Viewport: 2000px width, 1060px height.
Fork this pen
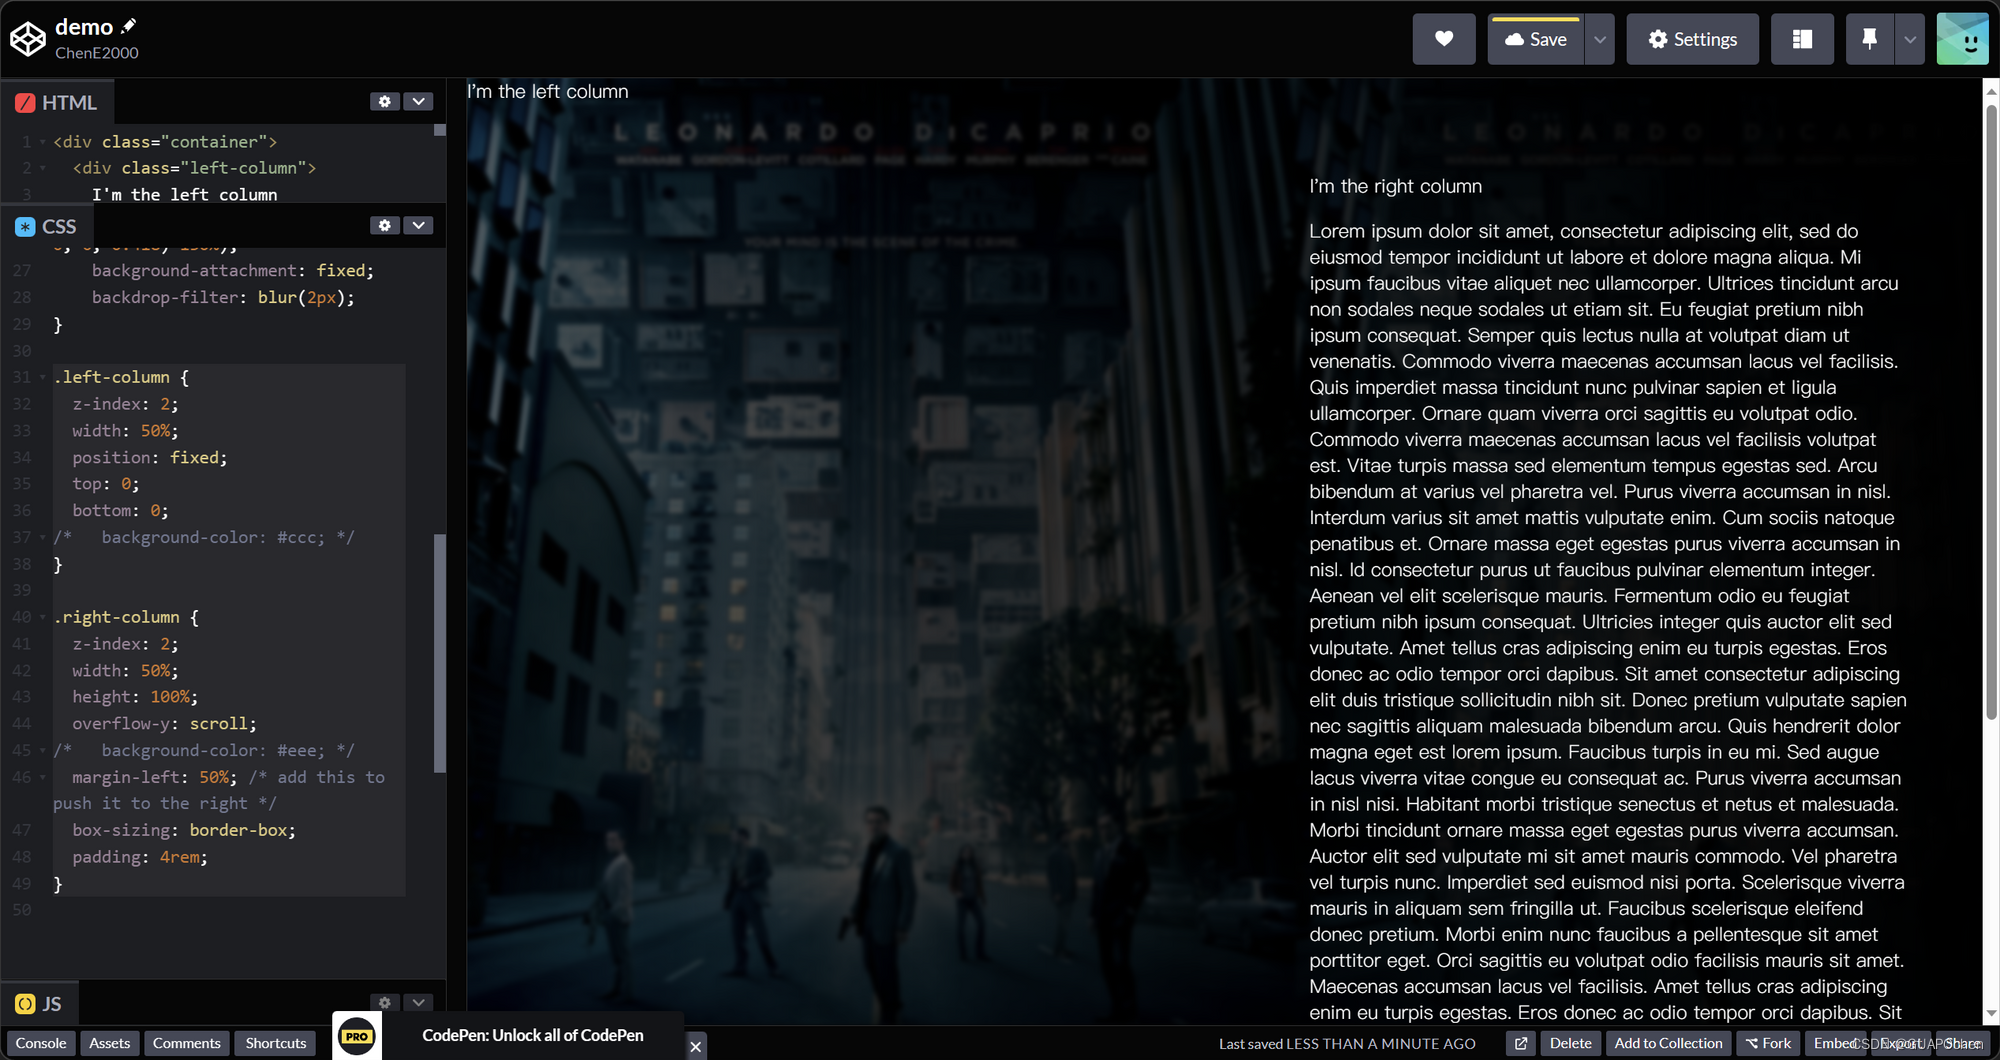1768,1043
